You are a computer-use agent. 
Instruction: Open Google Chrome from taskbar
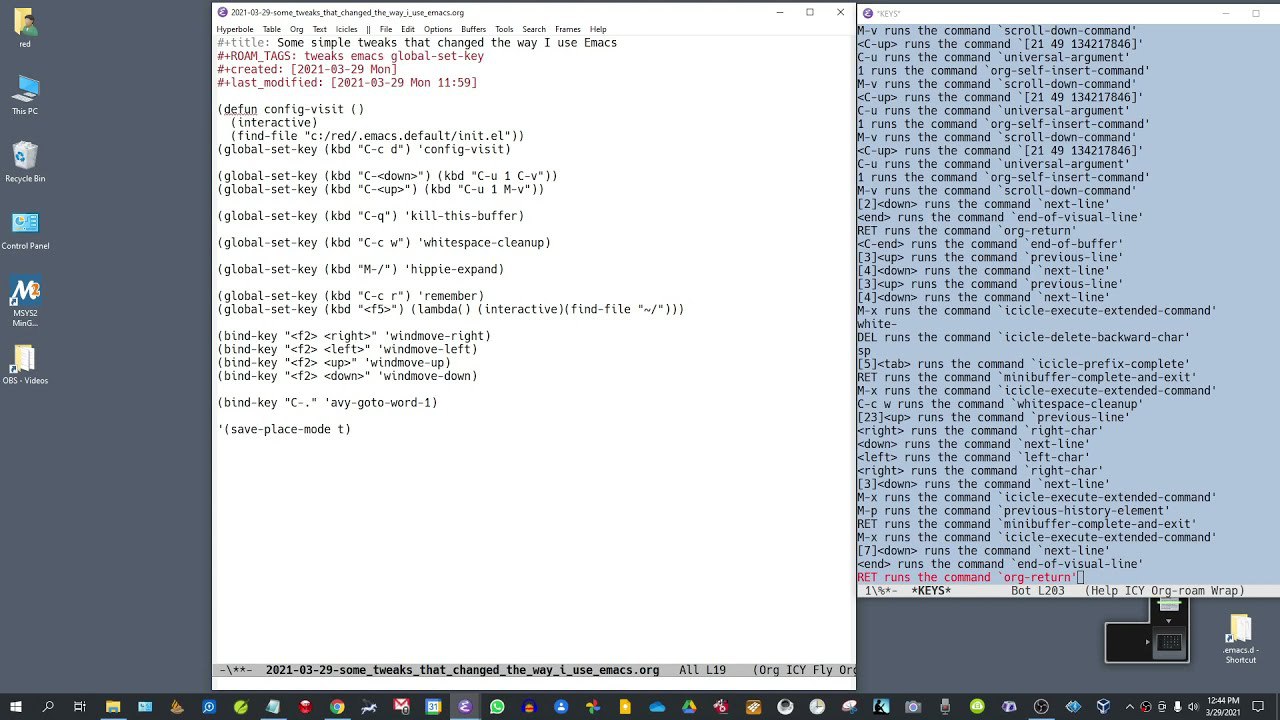337,707
